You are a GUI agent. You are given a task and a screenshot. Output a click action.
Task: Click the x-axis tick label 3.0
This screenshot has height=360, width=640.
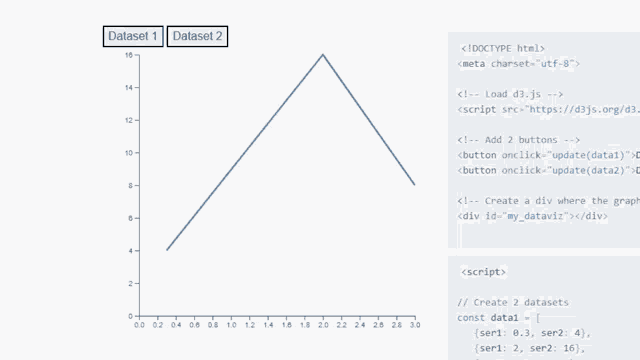[x=415, y=325]
